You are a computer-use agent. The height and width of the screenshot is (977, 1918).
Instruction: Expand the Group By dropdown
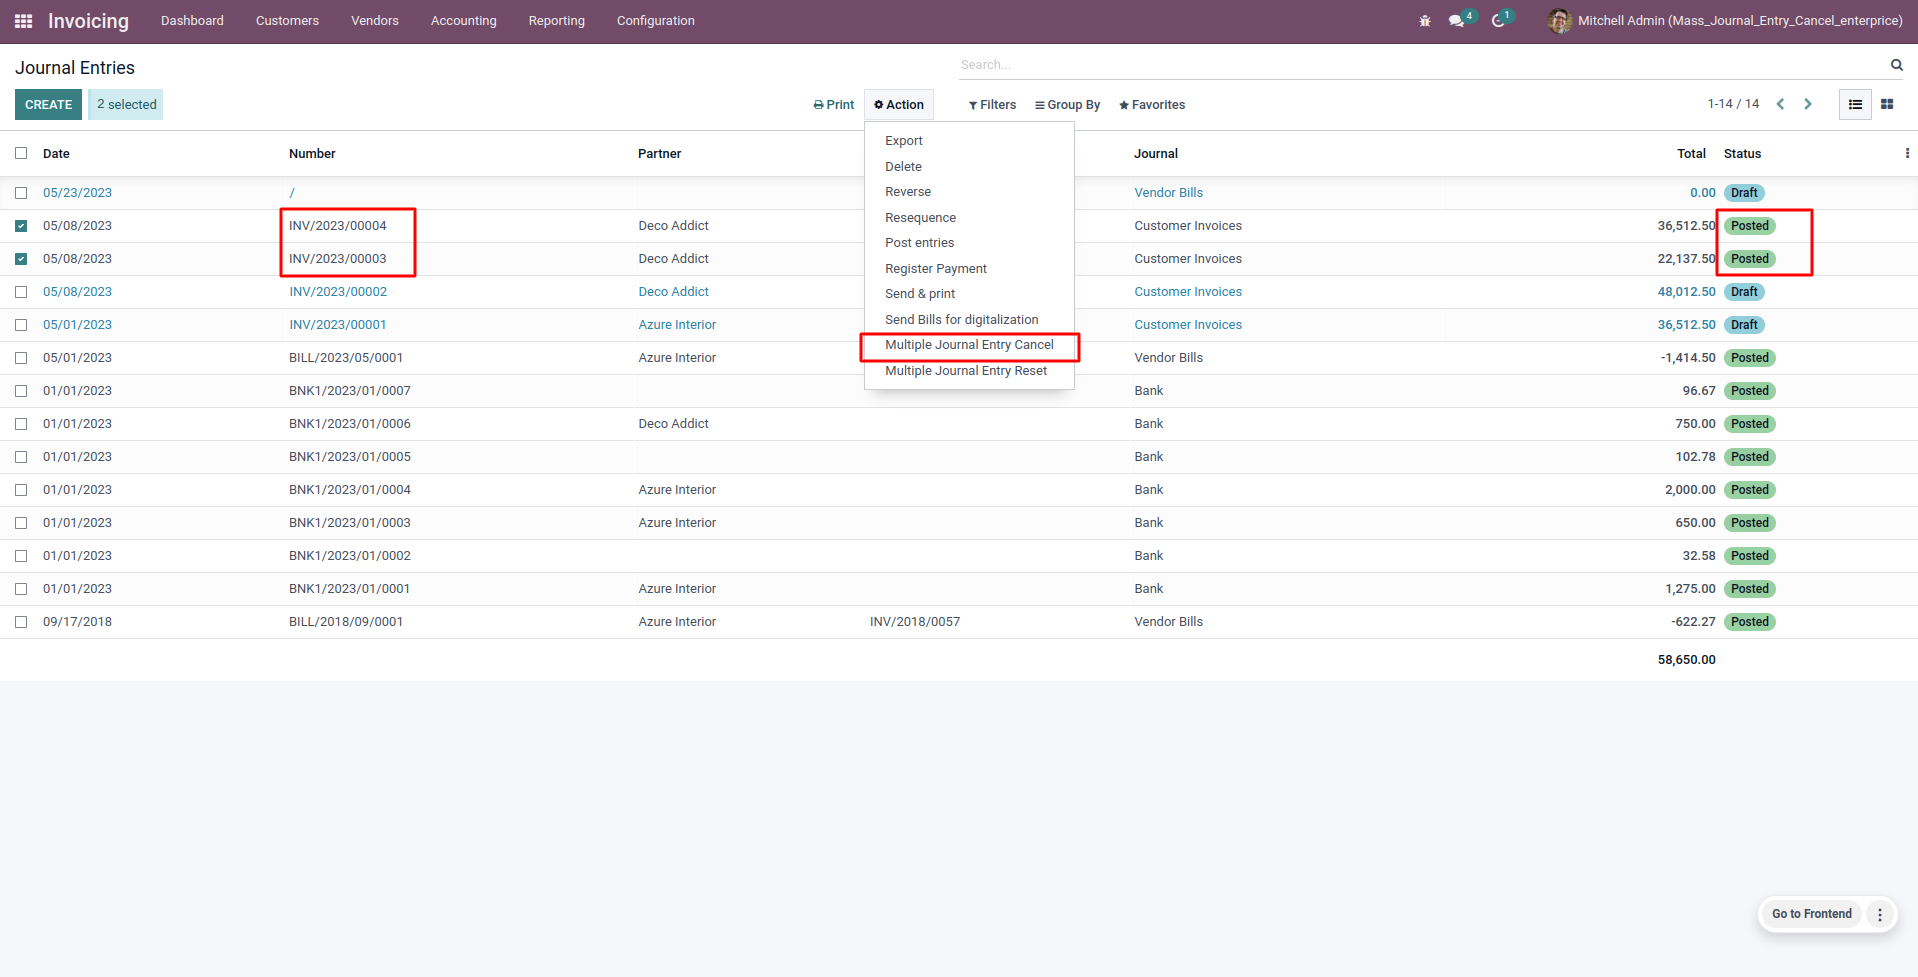pos(1067,105)
